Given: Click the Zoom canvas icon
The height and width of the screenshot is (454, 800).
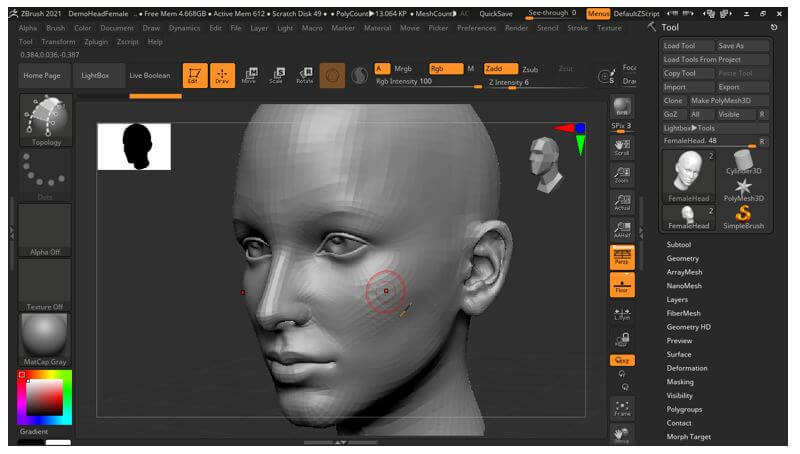Looking at the screenshot, I should [x=622, y=174].
